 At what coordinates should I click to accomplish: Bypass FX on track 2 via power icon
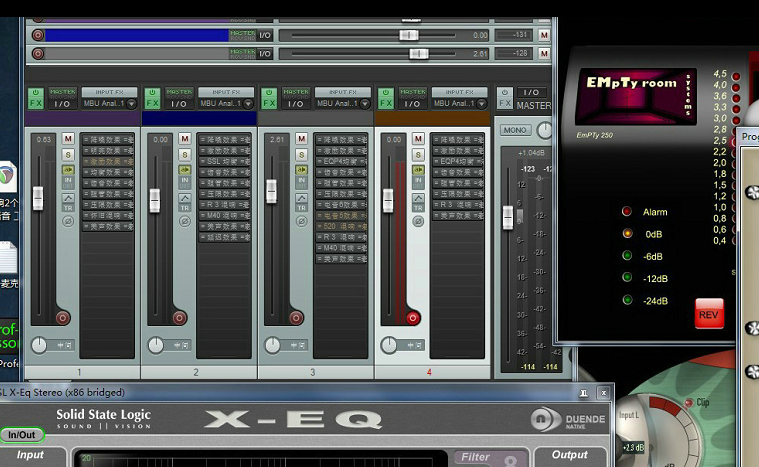point(152,92)
